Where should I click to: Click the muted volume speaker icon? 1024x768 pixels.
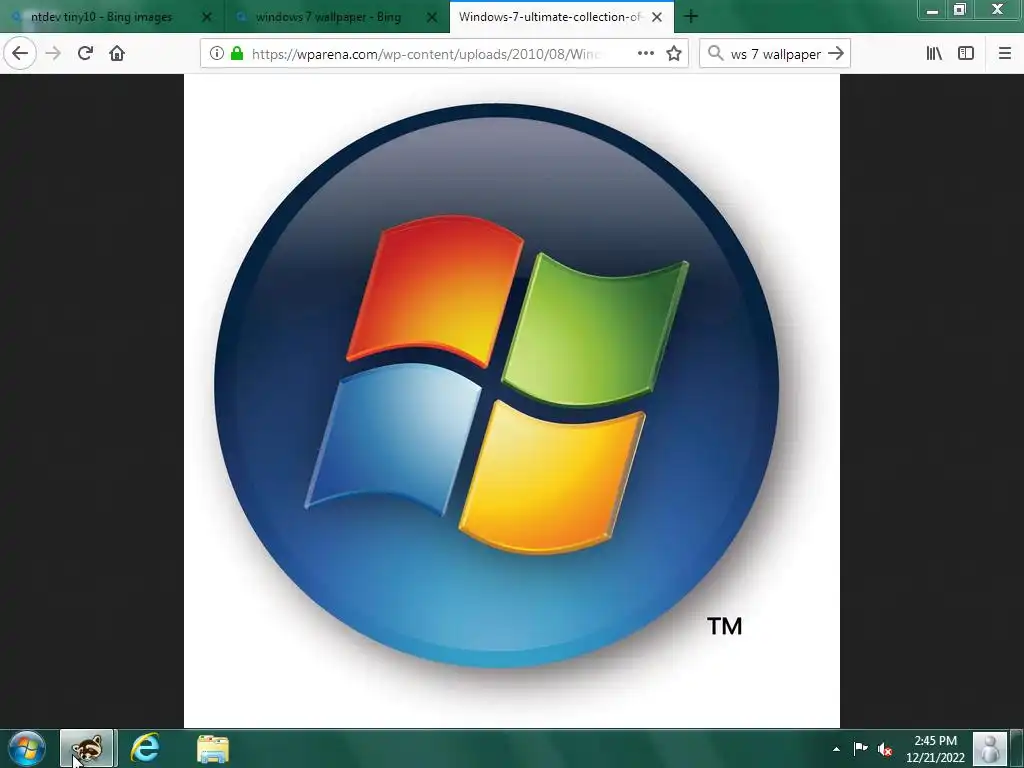[x=885, y=749]
